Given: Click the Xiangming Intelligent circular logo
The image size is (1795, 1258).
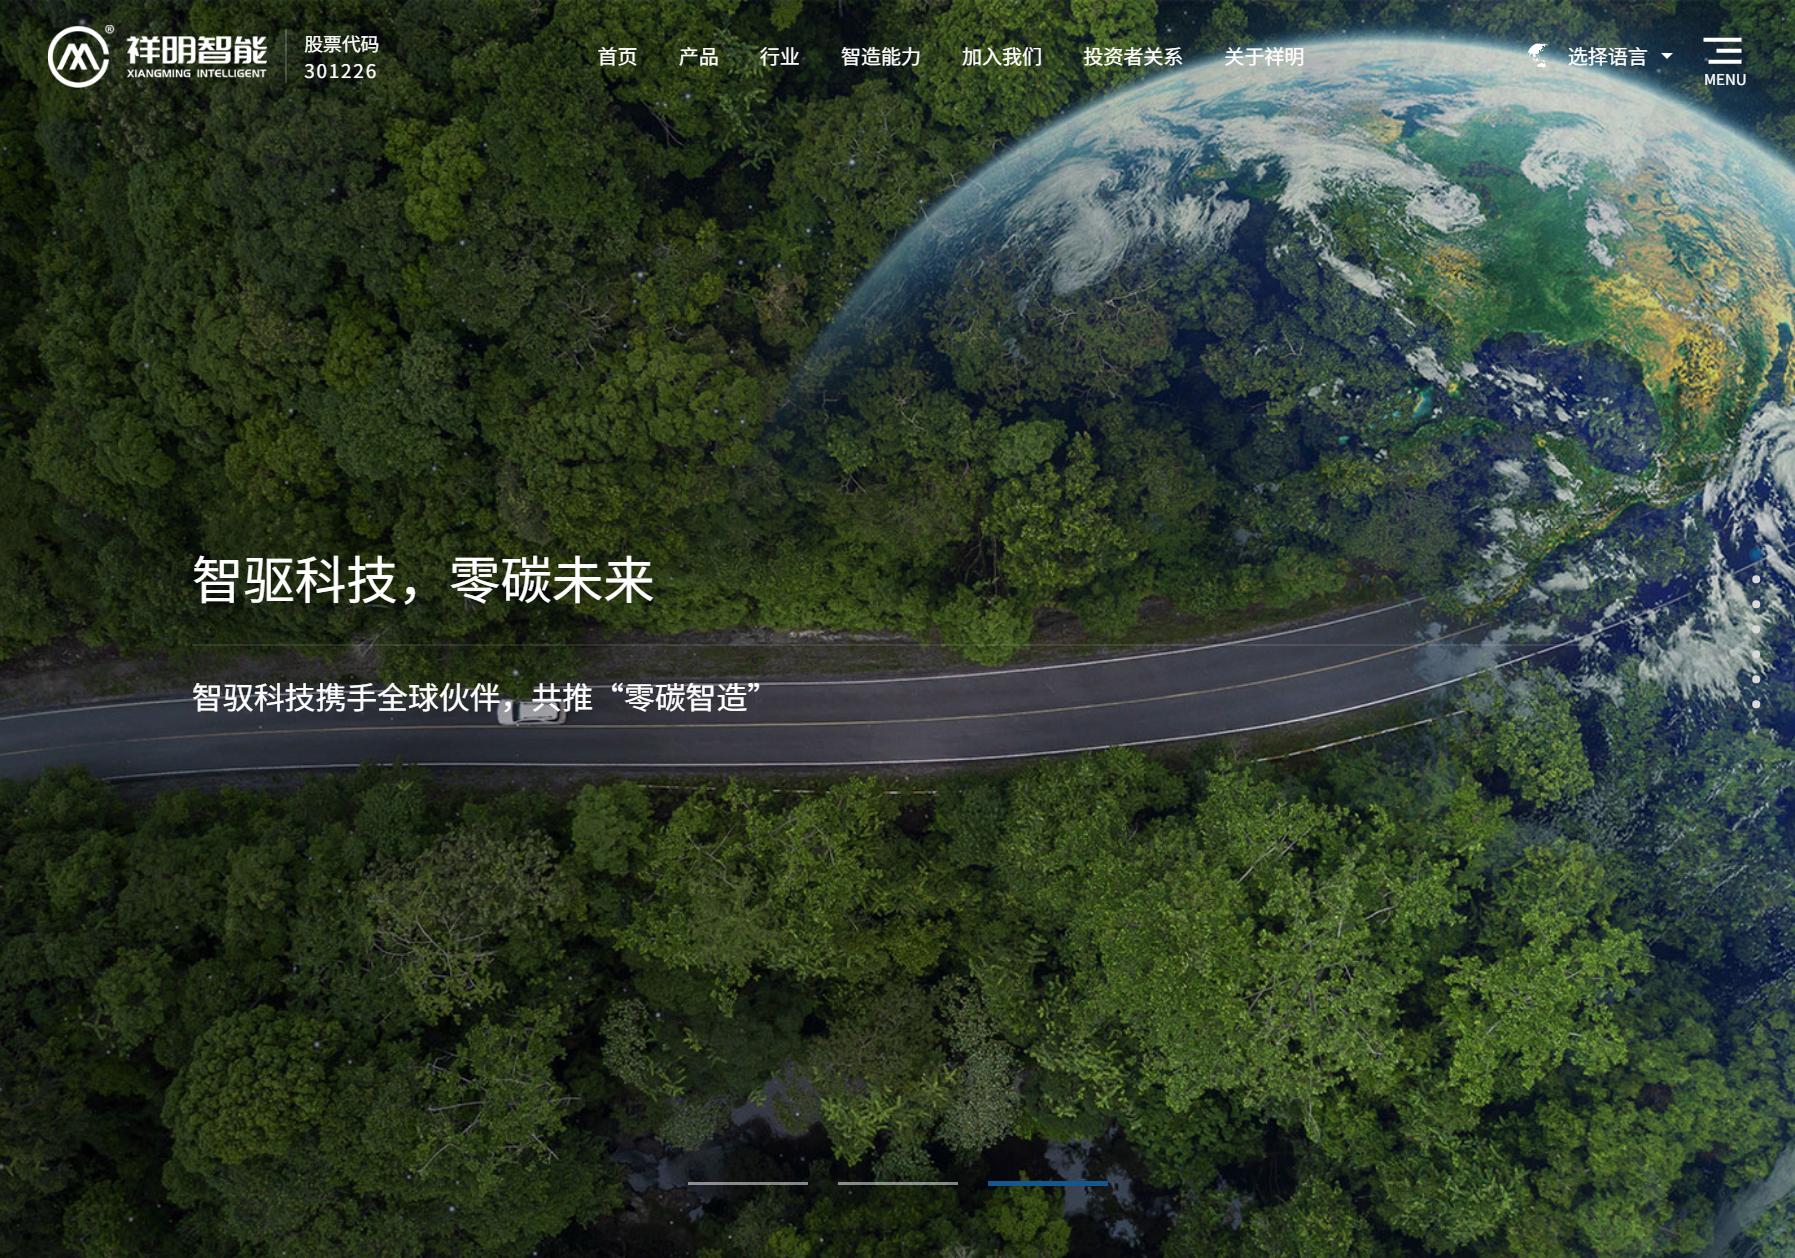Looking at the screenshot, I should [x=78, y=57].
